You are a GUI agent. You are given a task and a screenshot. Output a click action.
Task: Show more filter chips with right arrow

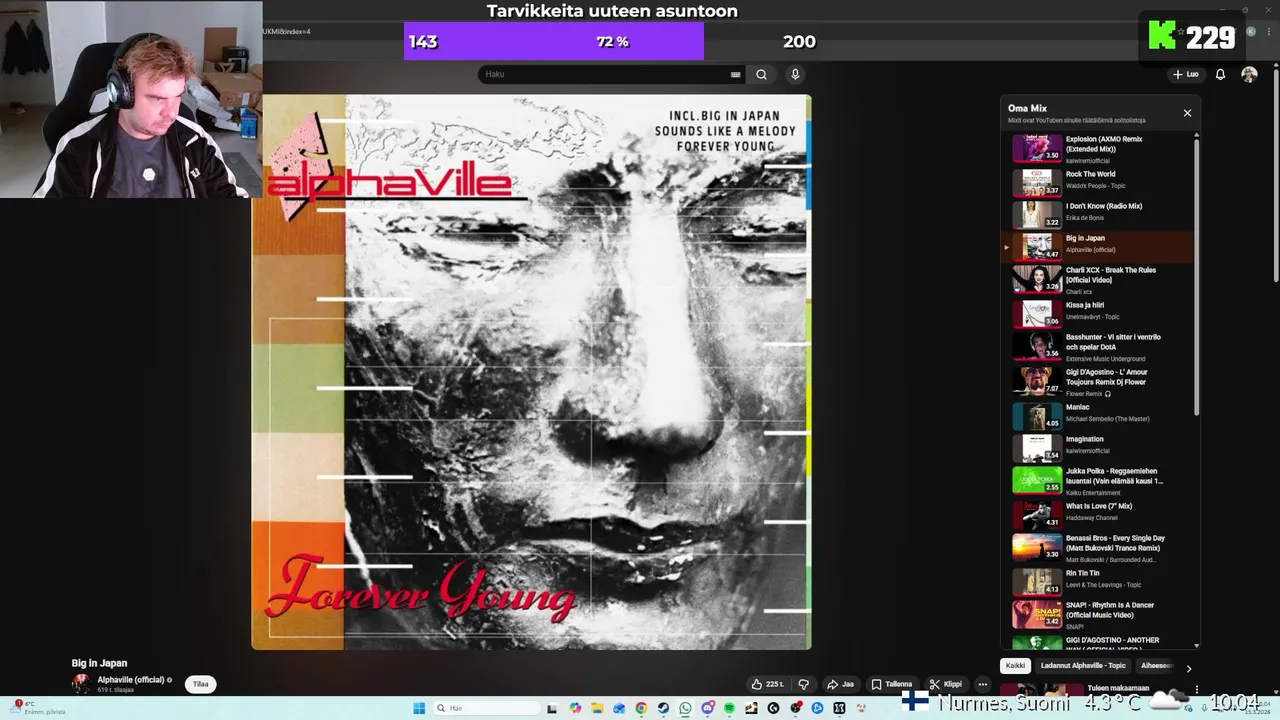click(x=1188, y=667)
